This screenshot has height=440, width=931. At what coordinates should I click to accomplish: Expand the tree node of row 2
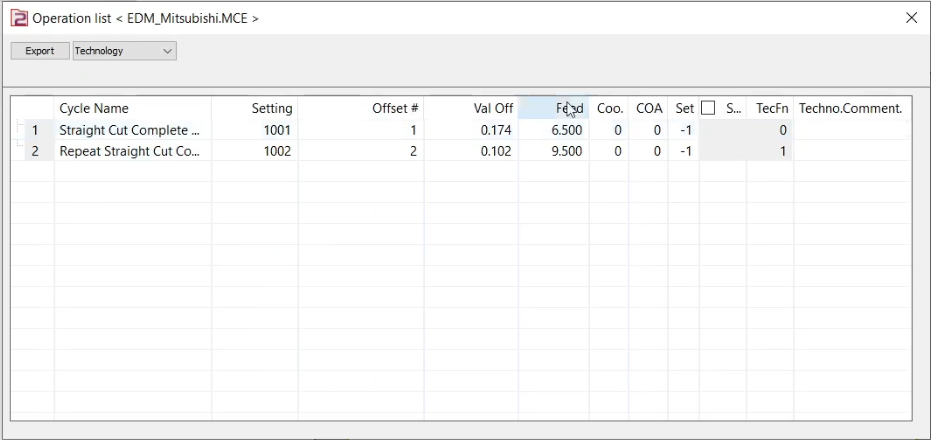coord(19,148)
